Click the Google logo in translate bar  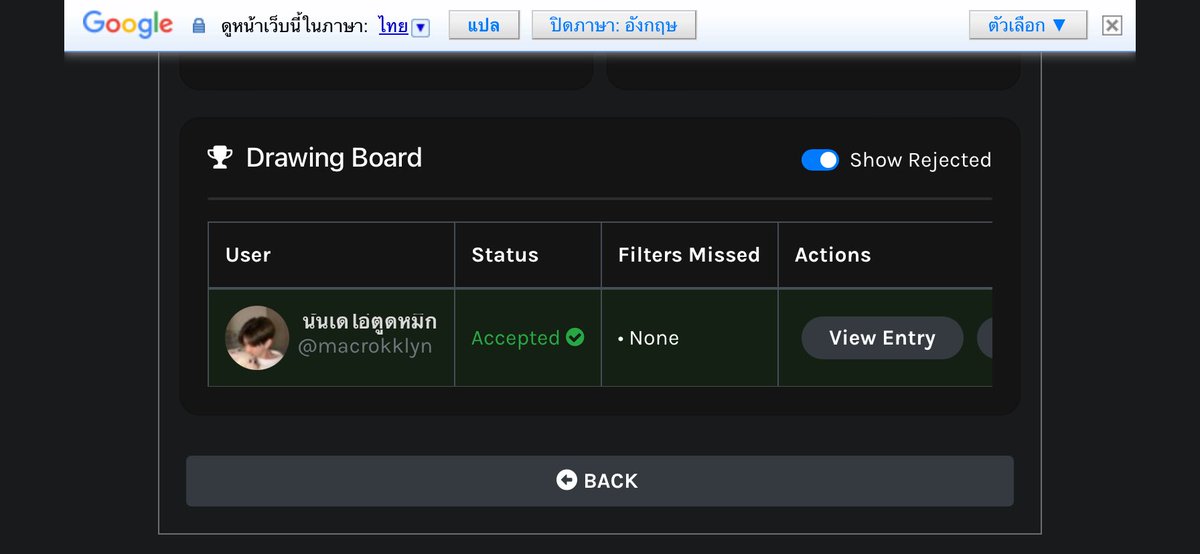(x=127, y=25)
